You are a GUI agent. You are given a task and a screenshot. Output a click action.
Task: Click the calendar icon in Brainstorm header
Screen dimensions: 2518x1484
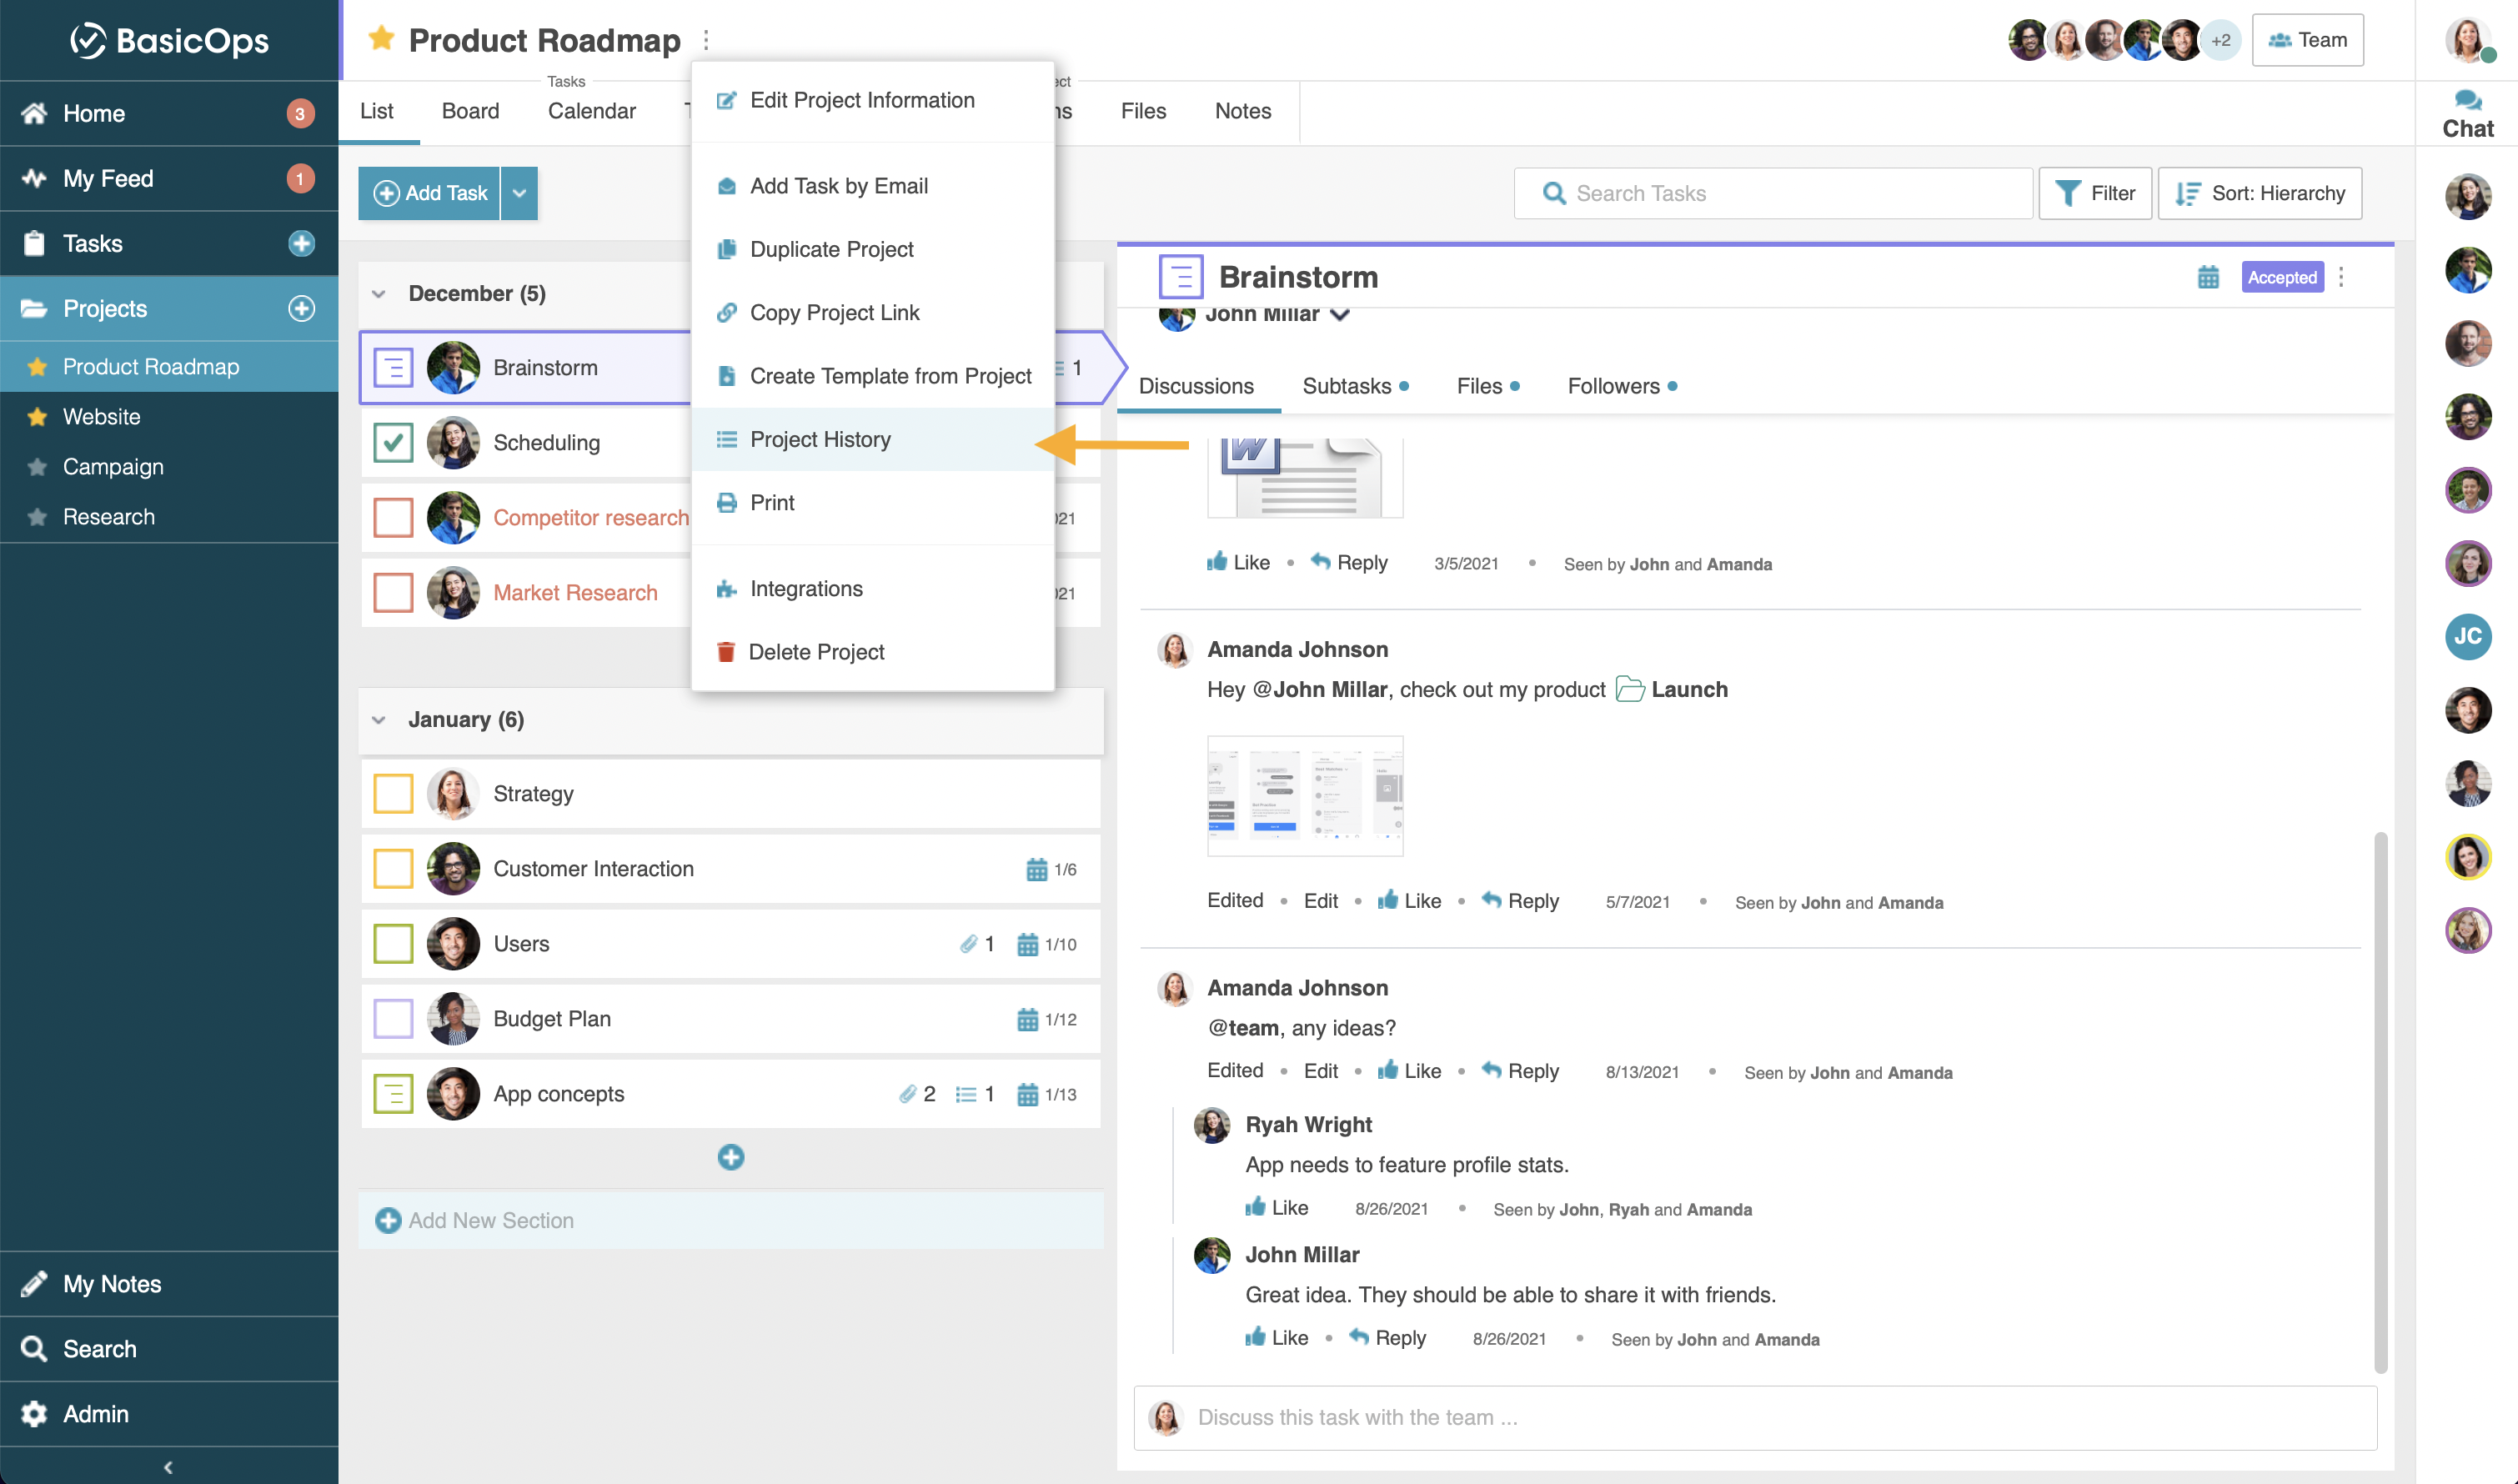tap(2208, 277)
